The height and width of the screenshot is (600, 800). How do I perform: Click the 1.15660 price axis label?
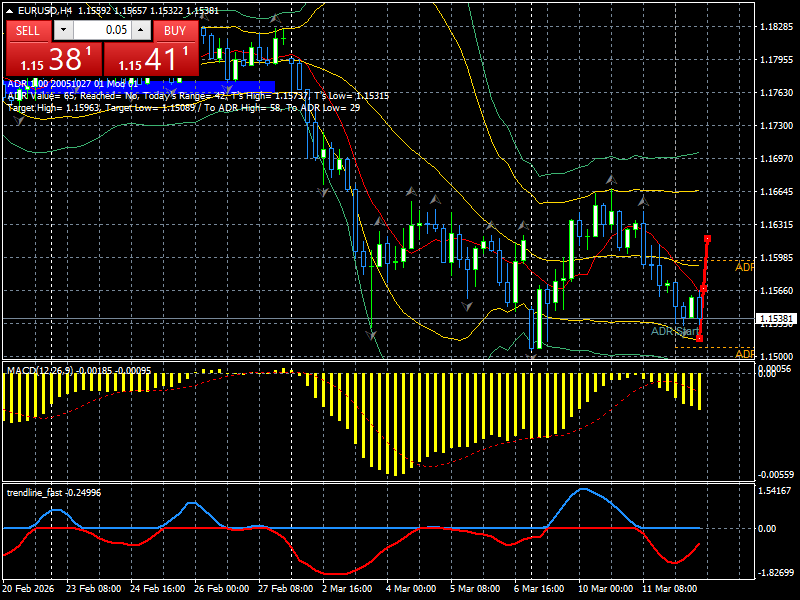pos(776,291)
